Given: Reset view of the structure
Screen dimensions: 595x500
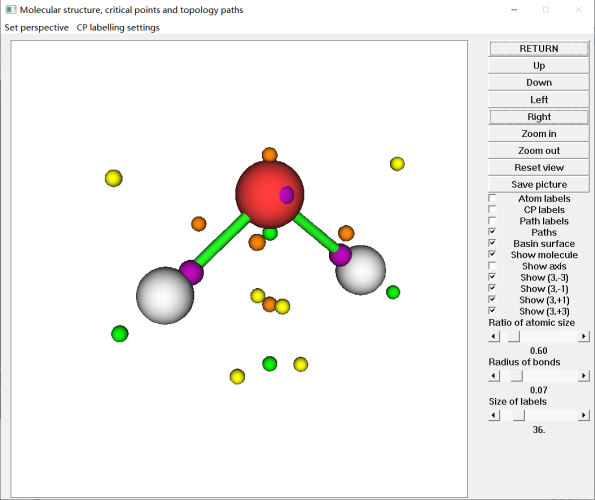Looking at the screenshot, I should [x=538, y=167].
